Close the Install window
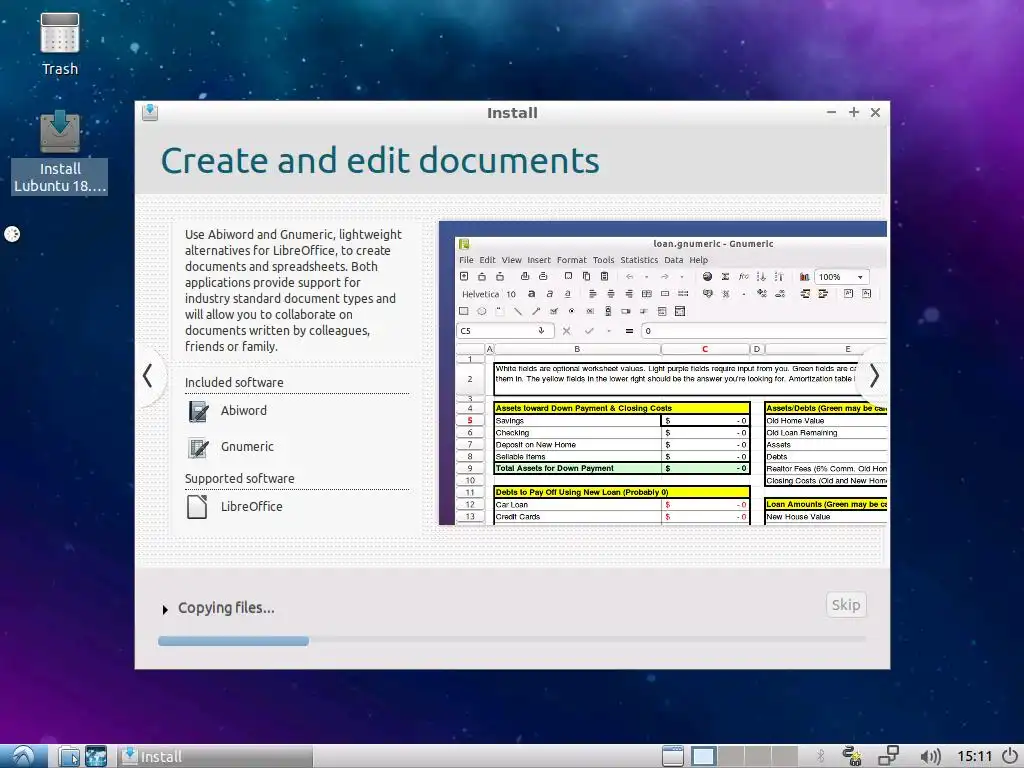 point(876,112)
